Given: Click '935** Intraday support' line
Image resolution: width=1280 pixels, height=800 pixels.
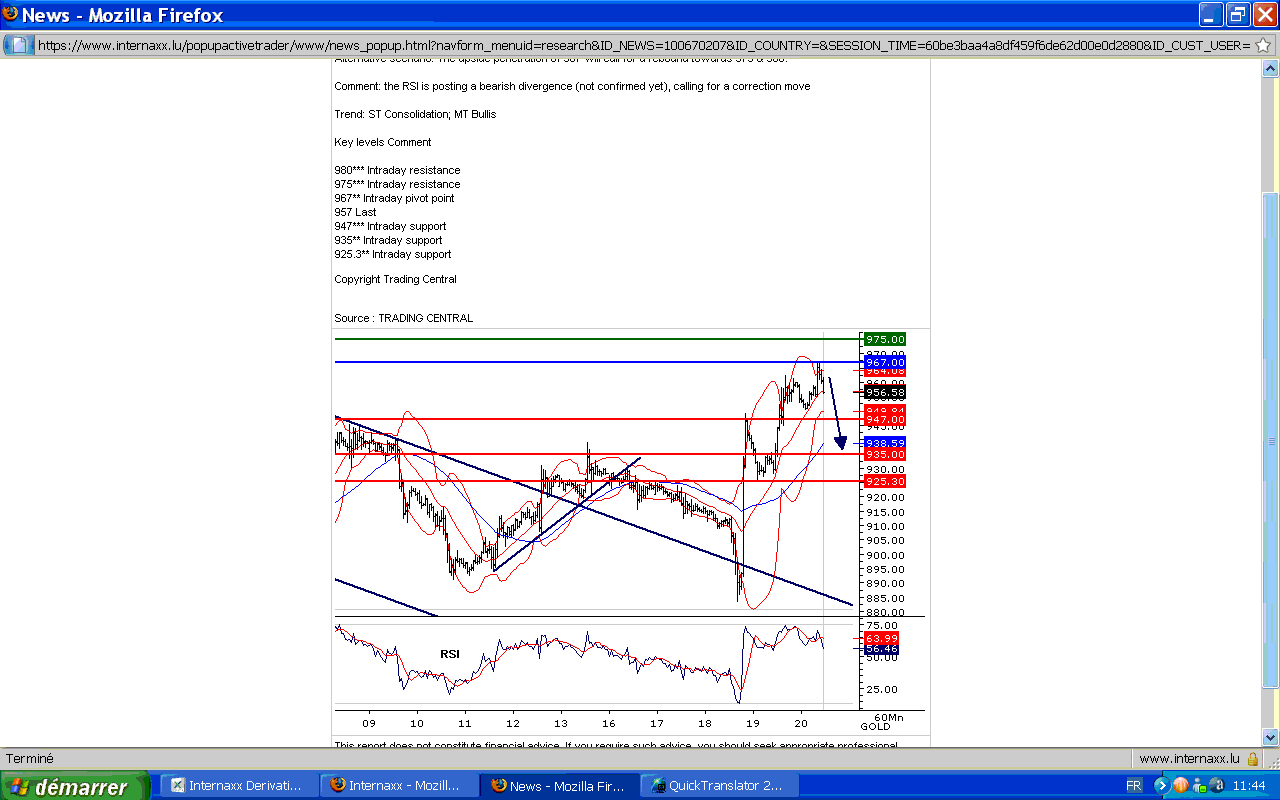Looking at the screenshot, I should tap(388, 240).
